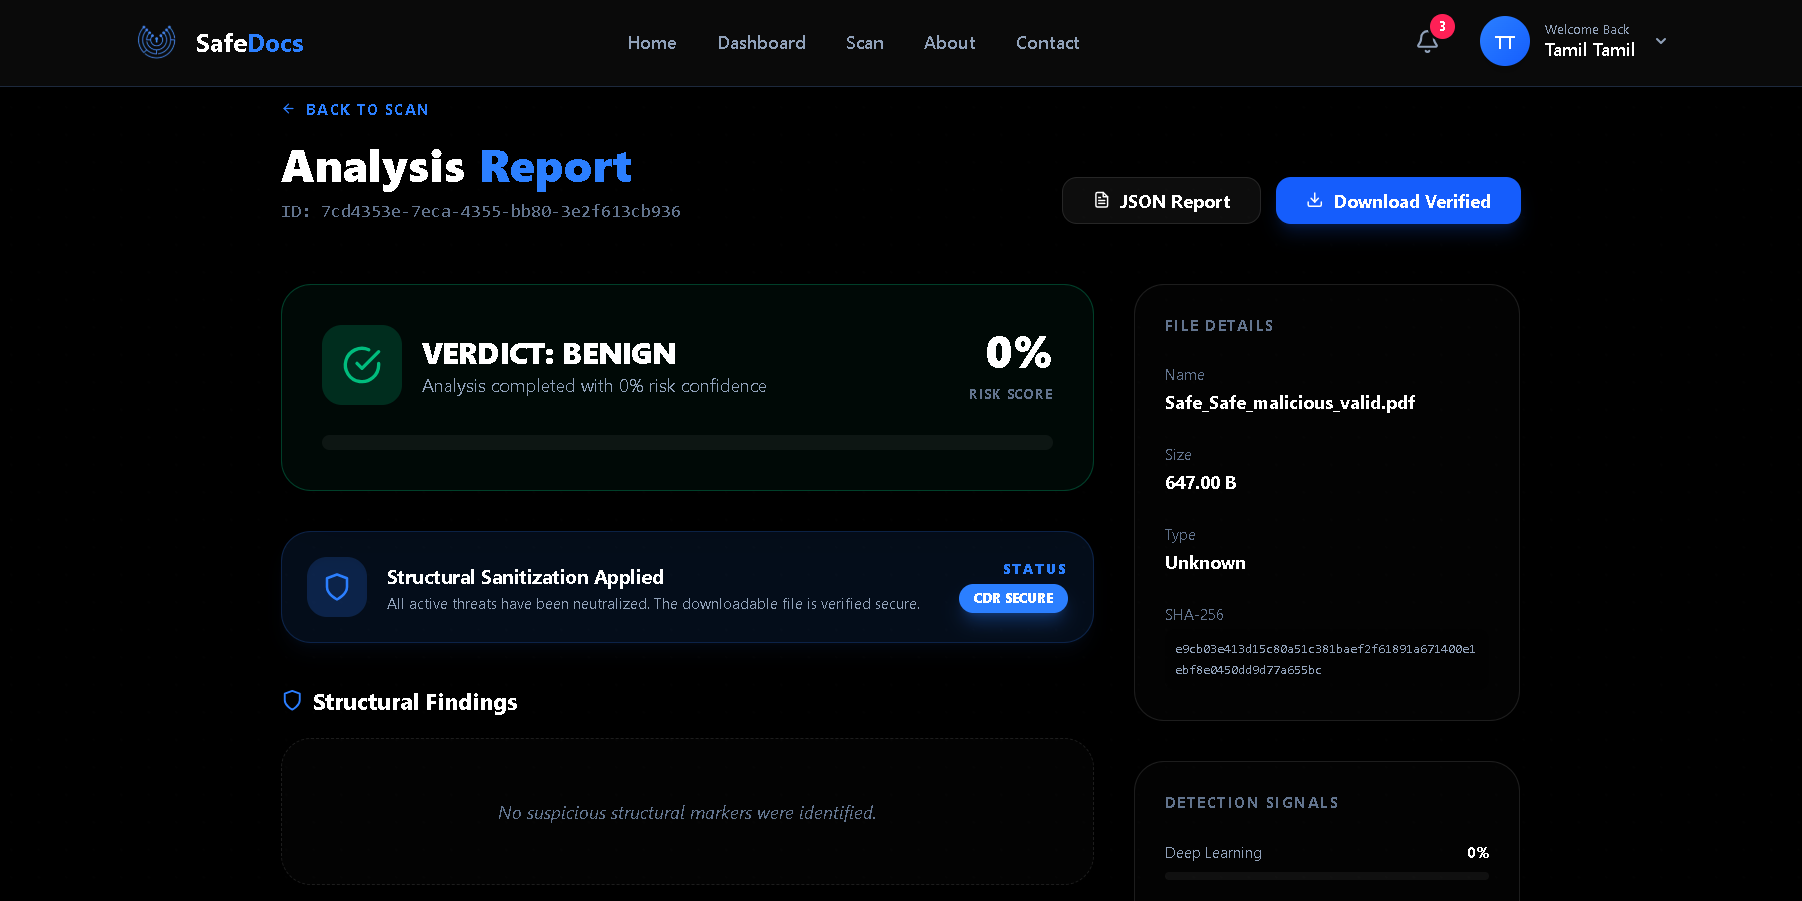Navigate to the Scan page

coord(865,43)
